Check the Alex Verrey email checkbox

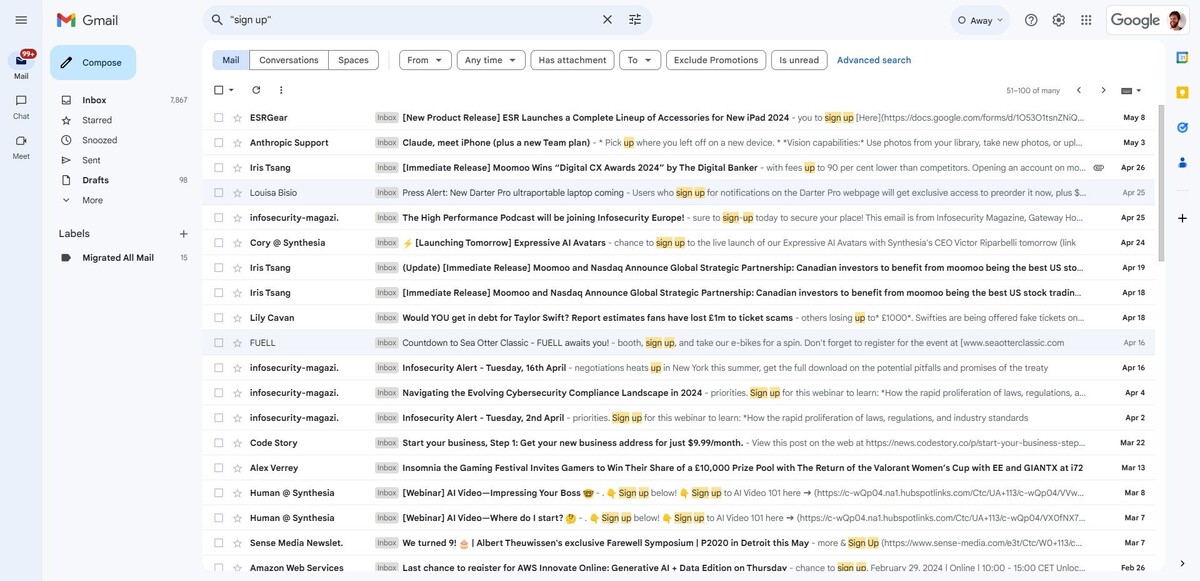(x=219, y=468)
